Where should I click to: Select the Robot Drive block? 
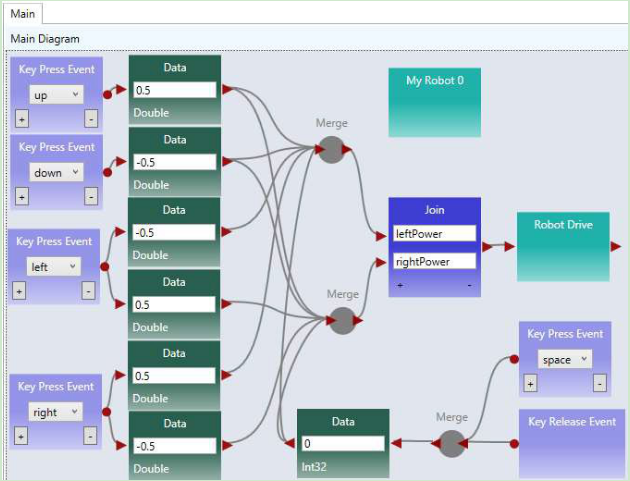[x=563, y=246]
